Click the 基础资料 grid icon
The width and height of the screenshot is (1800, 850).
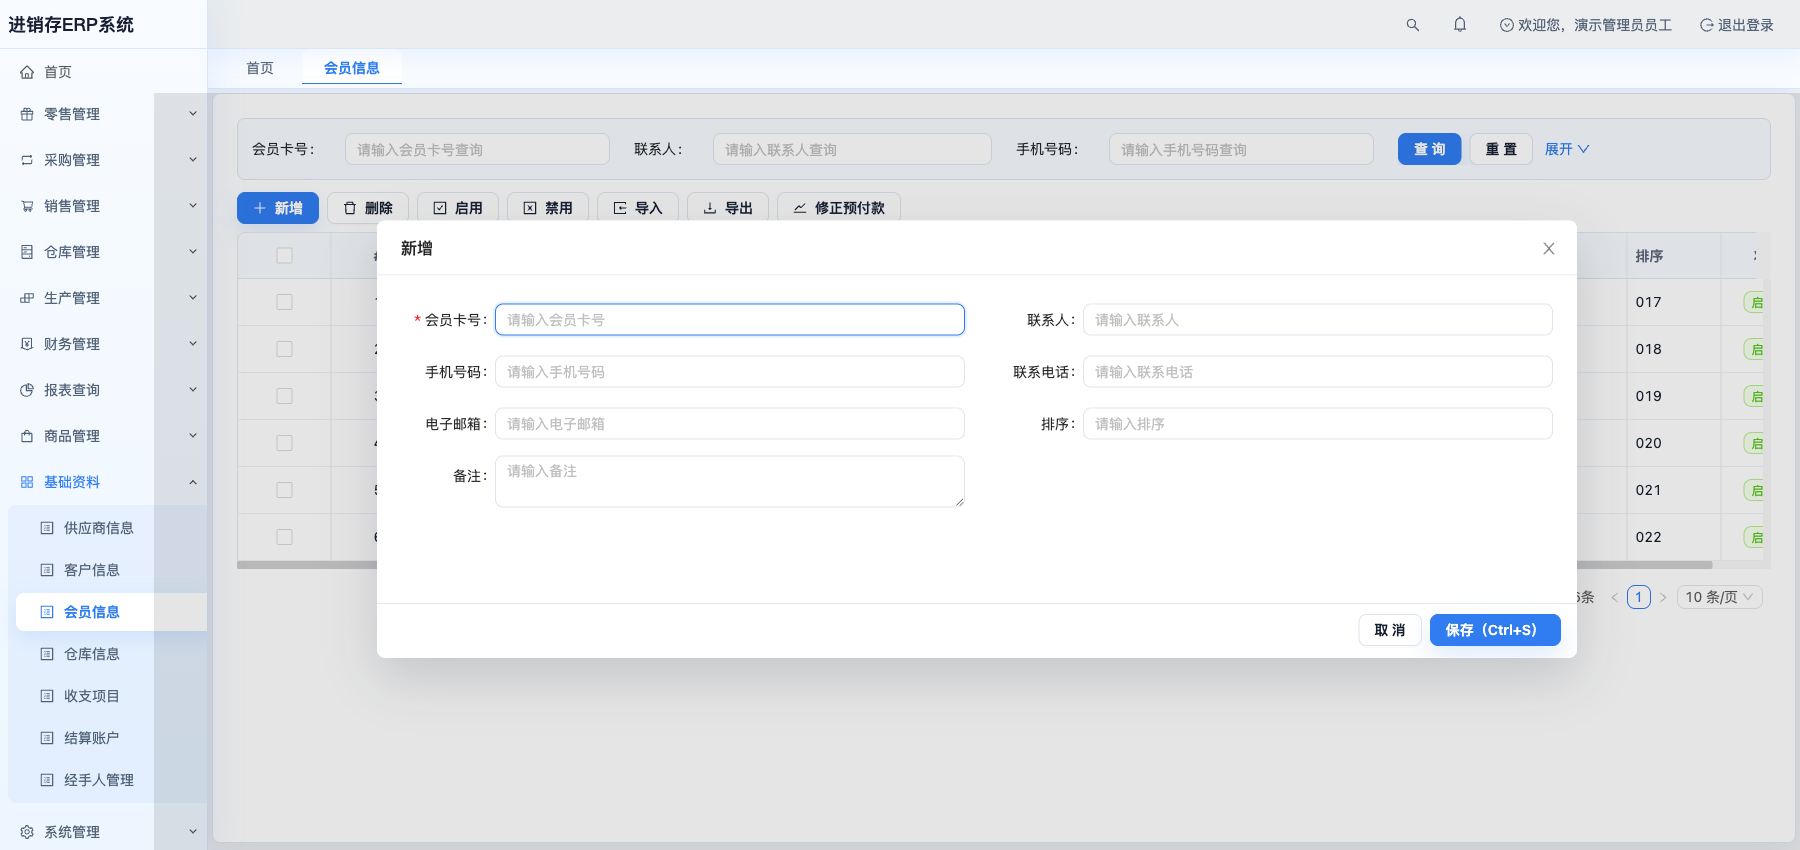point(27,482)
